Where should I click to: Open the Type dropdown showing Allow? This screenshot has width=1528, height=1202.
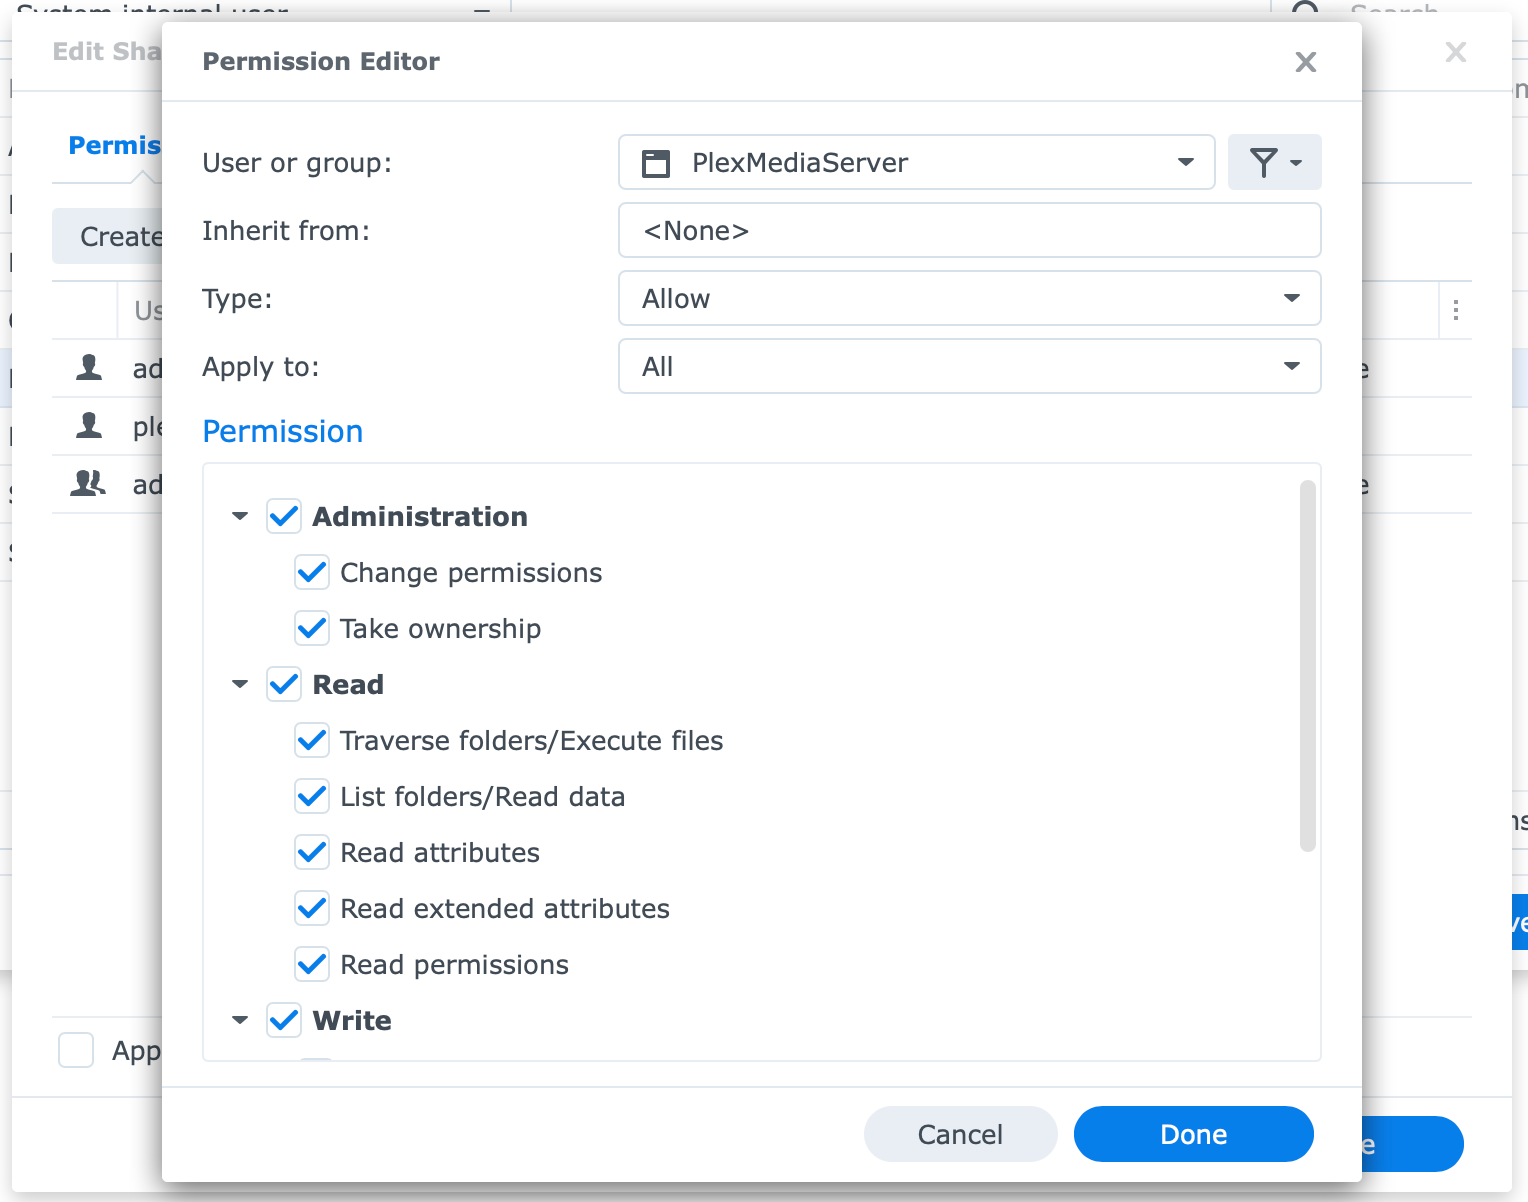coord(970,298)
